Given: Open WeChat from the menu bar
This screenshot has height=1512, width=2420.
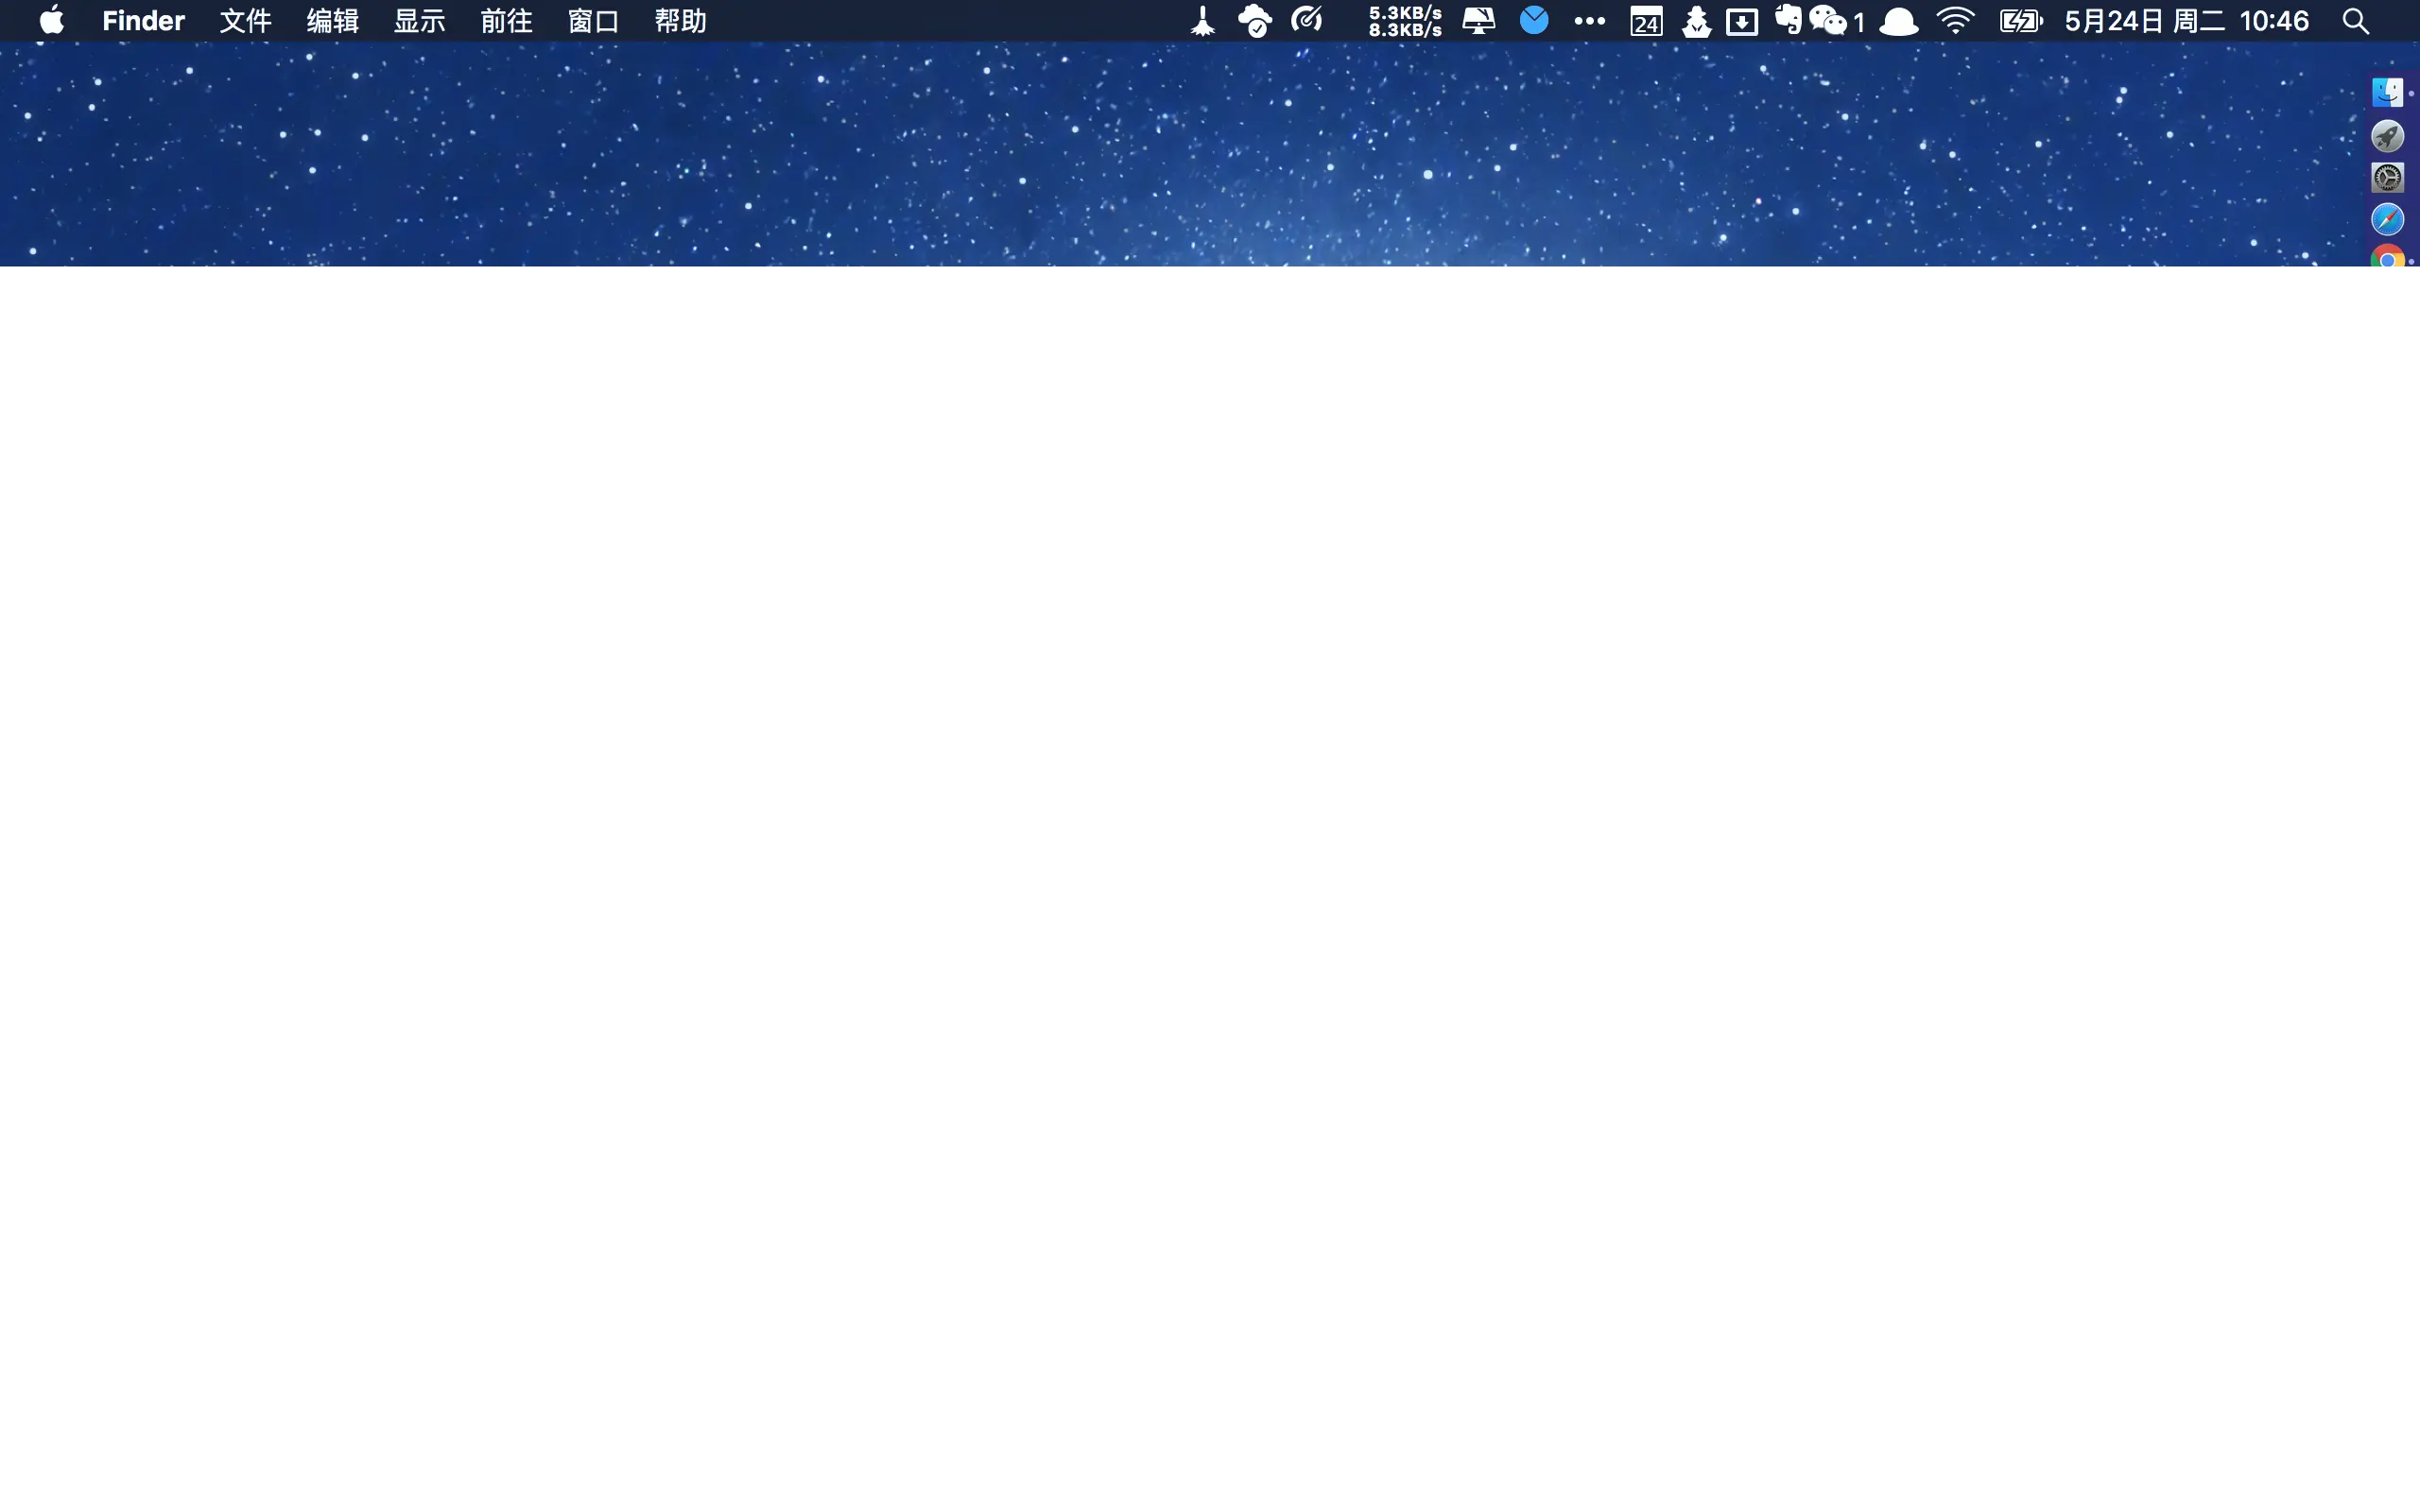Looking at the screenshot, I should coord(1829,21).
